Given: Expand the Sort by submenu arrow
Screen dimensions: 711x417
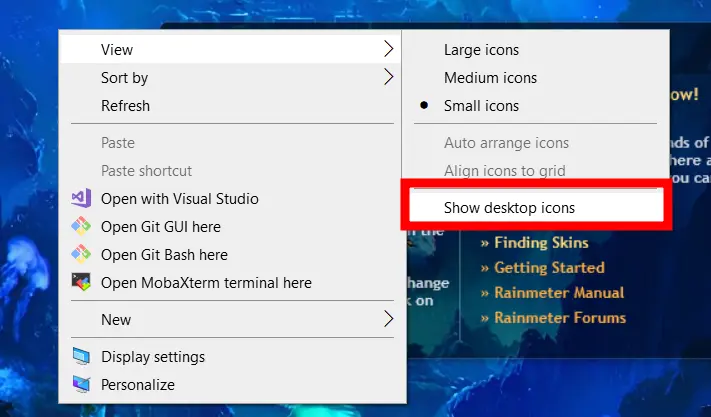Looking at the screenshot, I should (x=388, y=77).
